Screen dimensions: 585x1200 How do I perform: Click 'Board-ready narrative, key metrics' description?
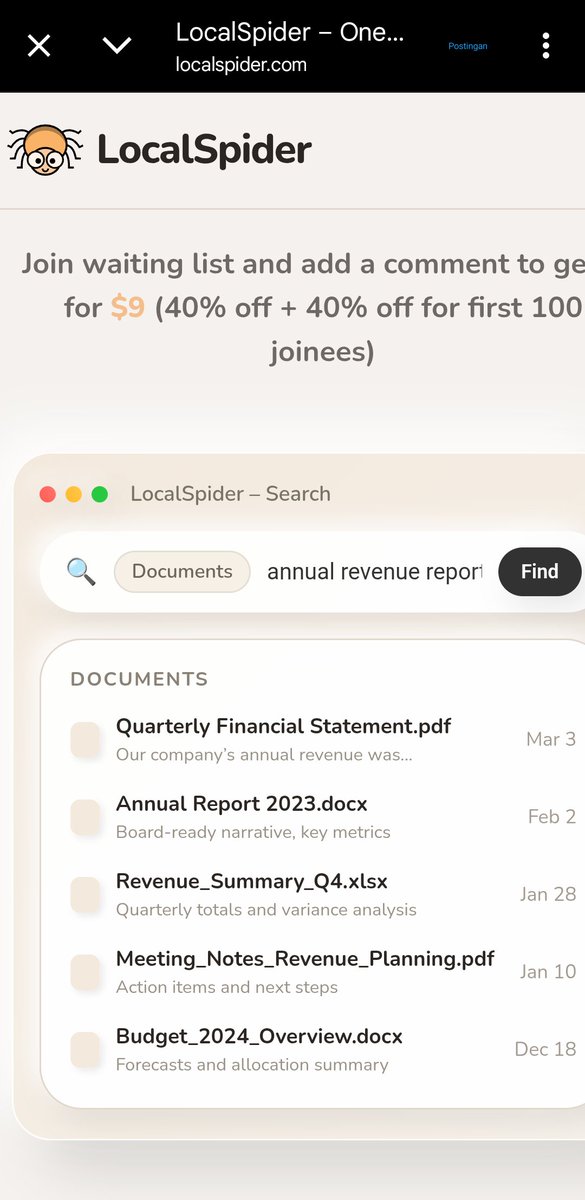tap(253, 832)
